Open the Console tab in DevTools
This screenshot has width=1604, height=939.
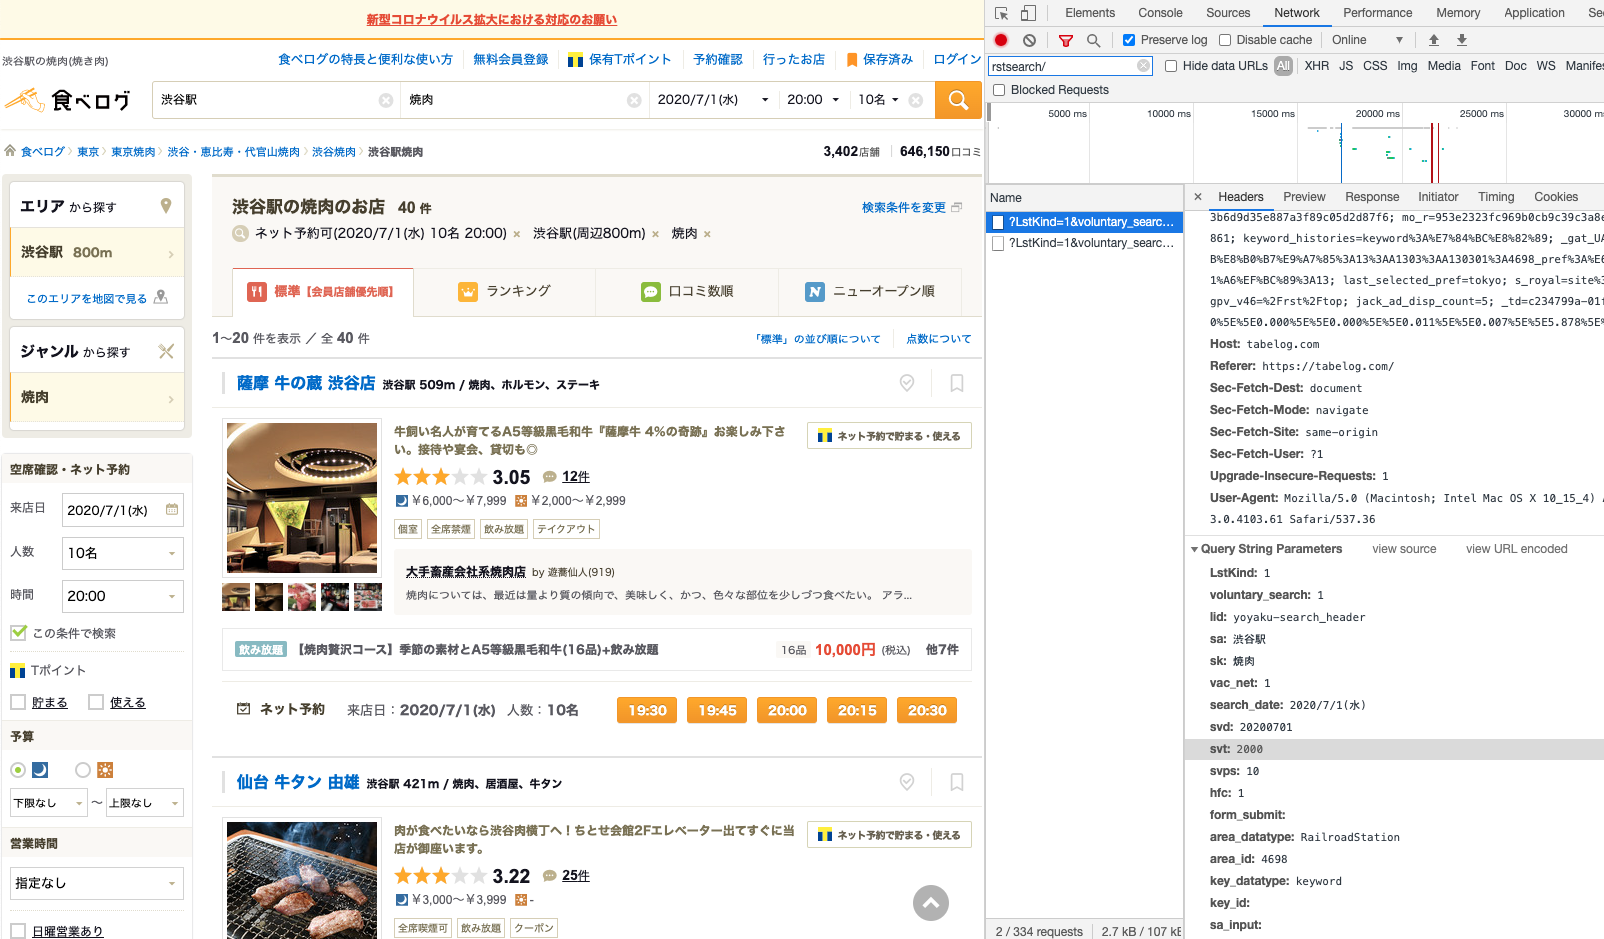pos(1160,13)
